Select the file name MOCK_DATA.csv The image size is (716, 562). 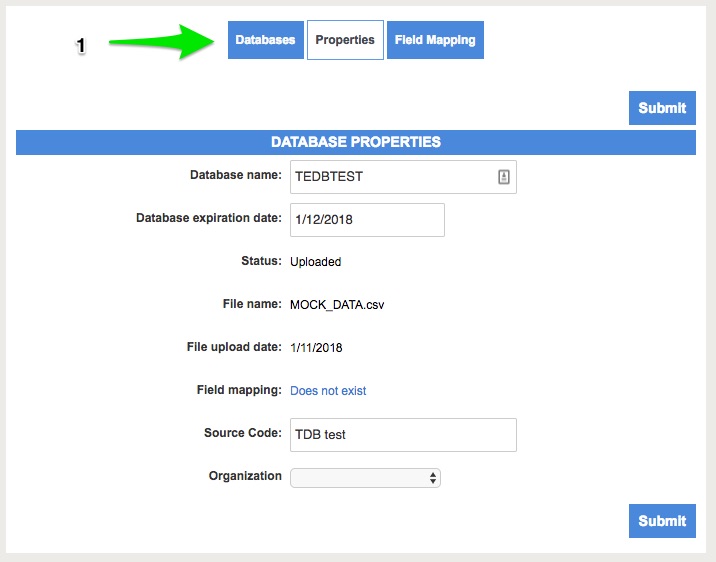point(337,305)
